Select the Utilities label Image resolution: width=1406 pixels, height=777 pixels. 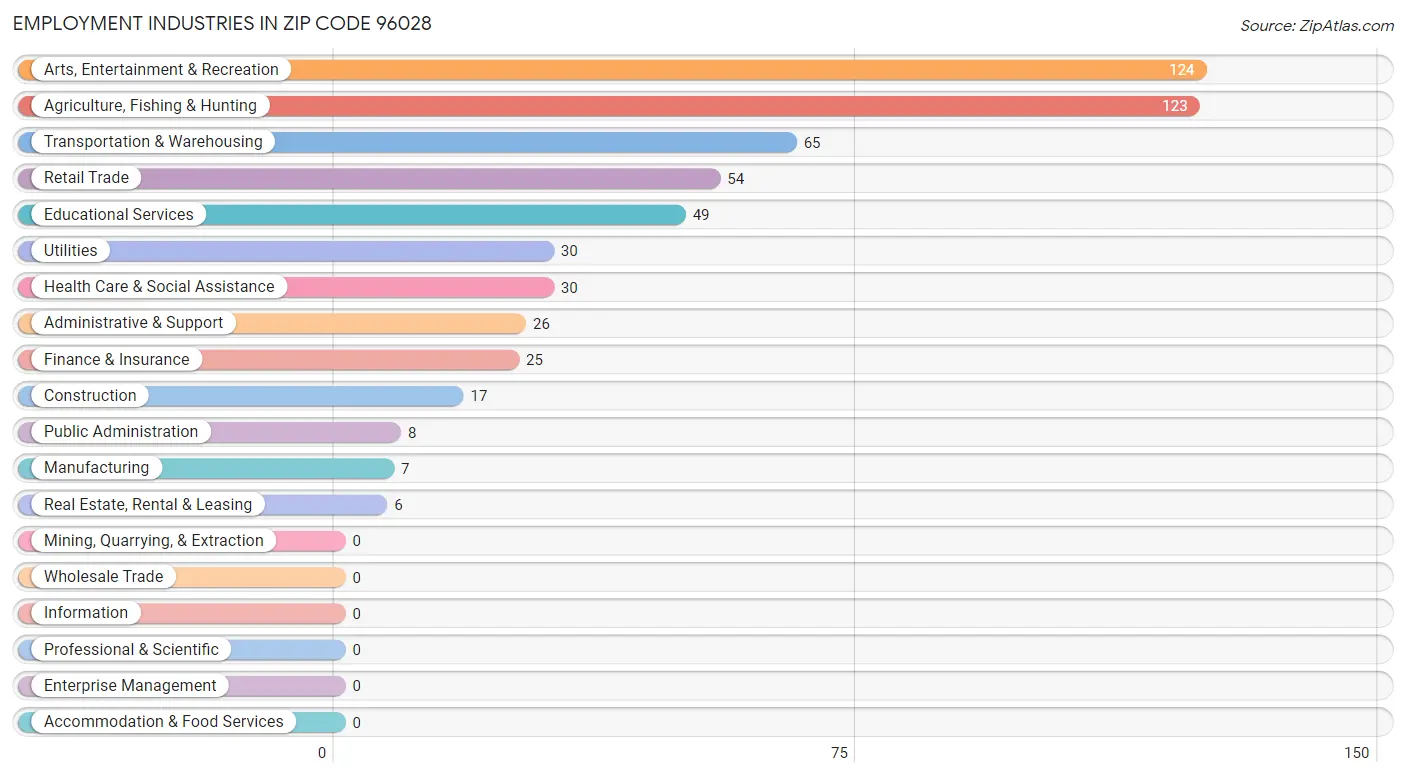[x=71, y=251]
